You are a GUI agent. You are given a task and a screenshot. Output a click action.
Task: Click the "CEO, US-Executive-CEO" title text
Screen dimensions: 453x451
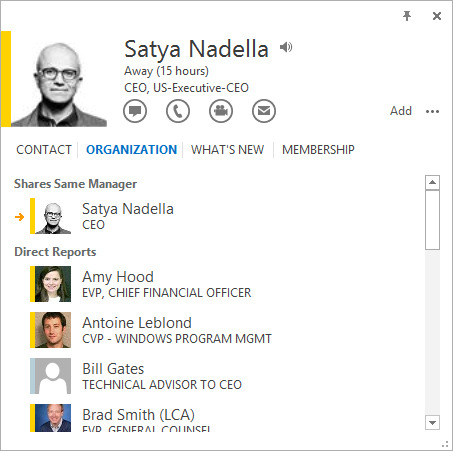(x=186, y=88)
